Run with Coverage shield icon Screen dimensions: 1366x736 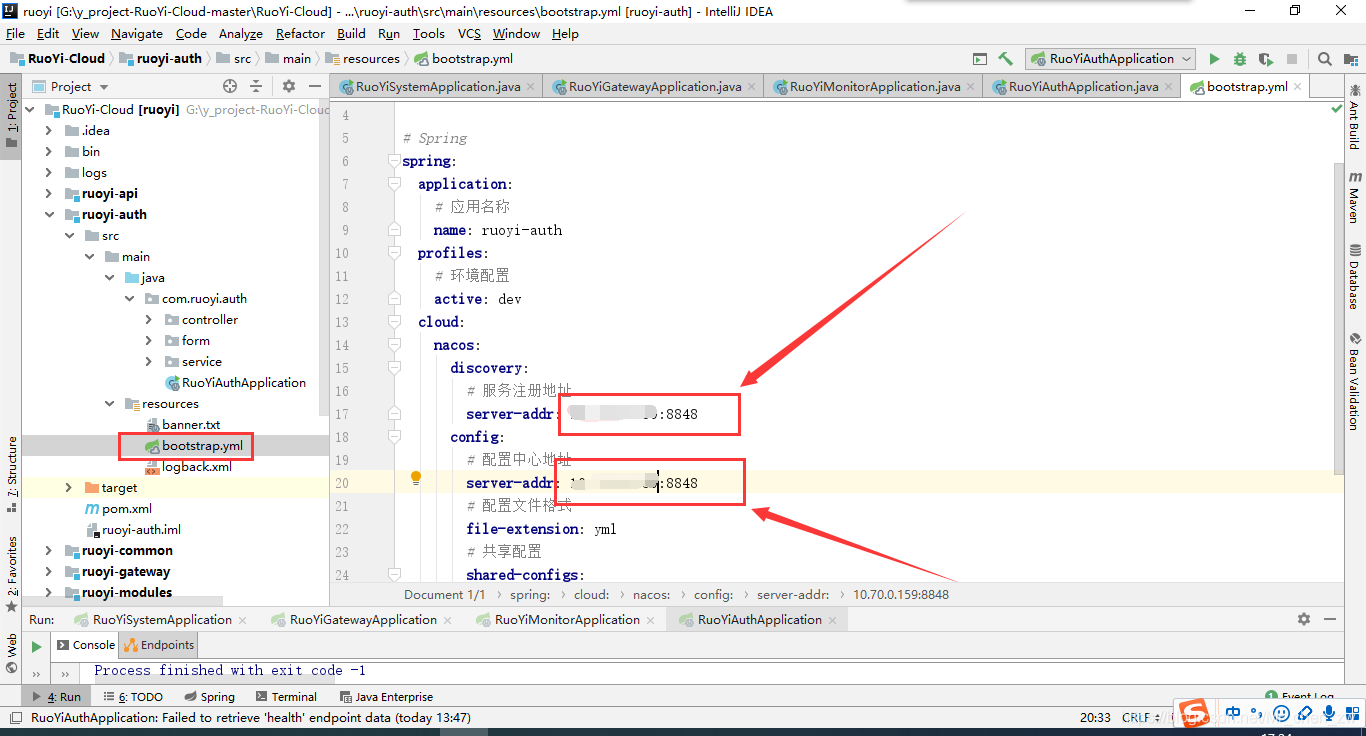1266,59
